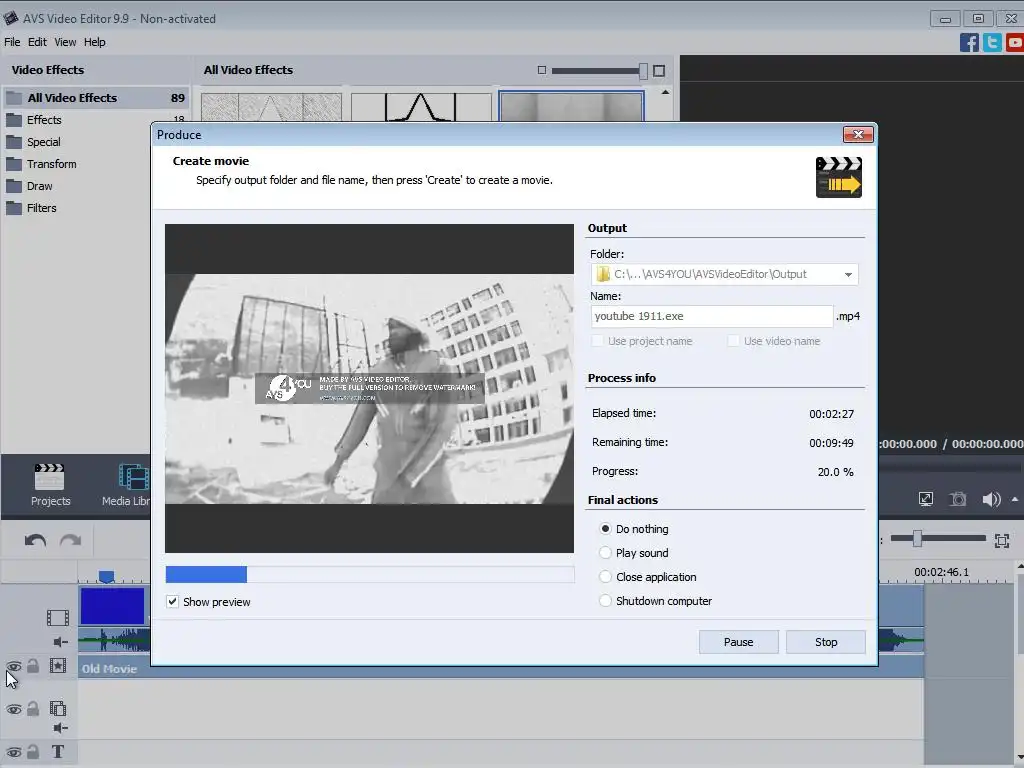Open the Facebook icon in the title area
This screenshot has width=1024, height=768.
[x=969, y=42]
